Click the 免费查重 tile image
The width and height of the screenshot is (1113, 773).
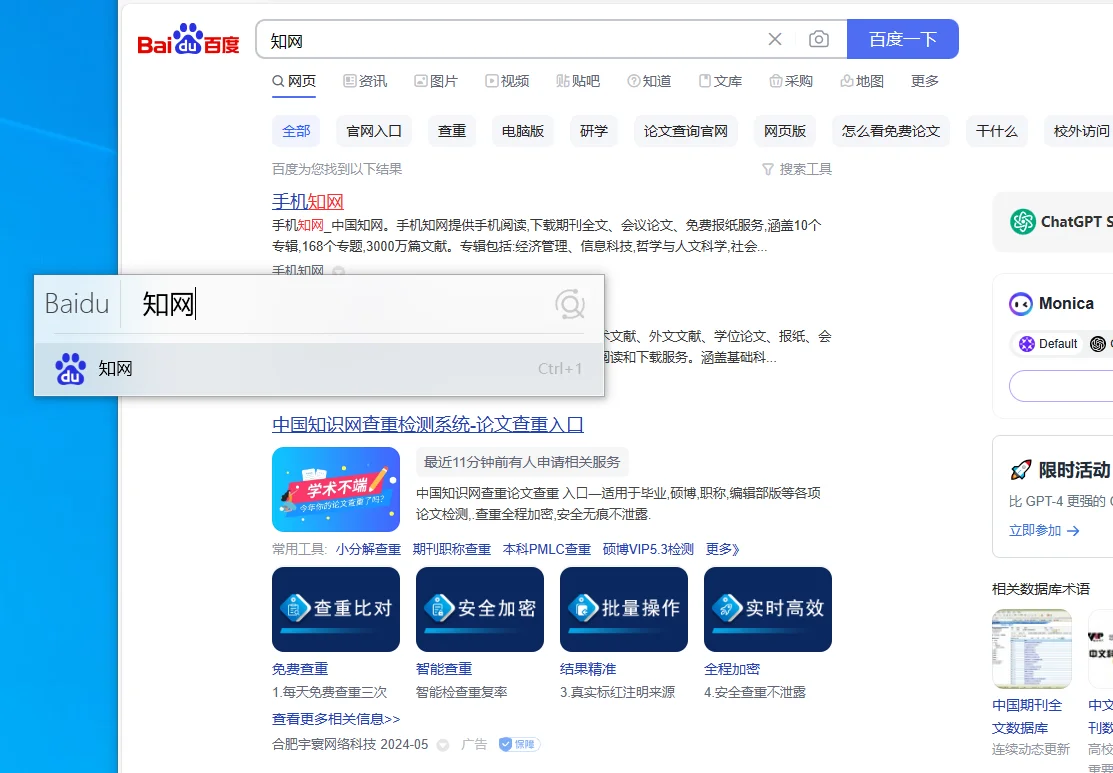[336, 609]
